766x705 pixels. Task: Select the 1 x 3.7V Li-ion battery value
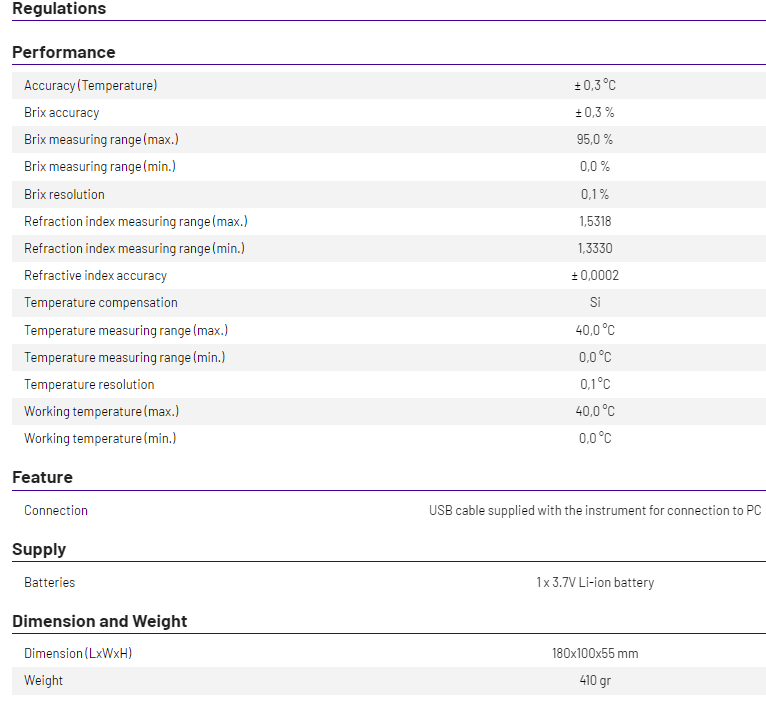click(595, 582)
